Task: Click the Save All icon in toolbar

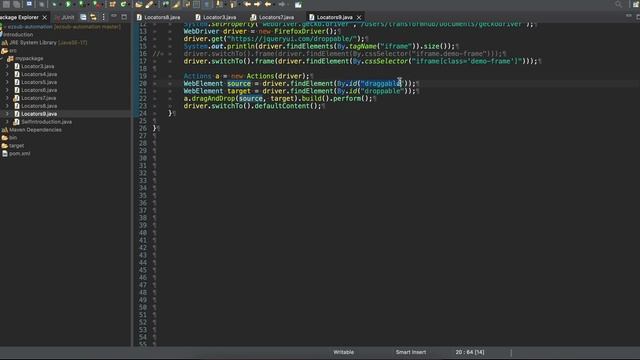Action: tap(16, 4)
